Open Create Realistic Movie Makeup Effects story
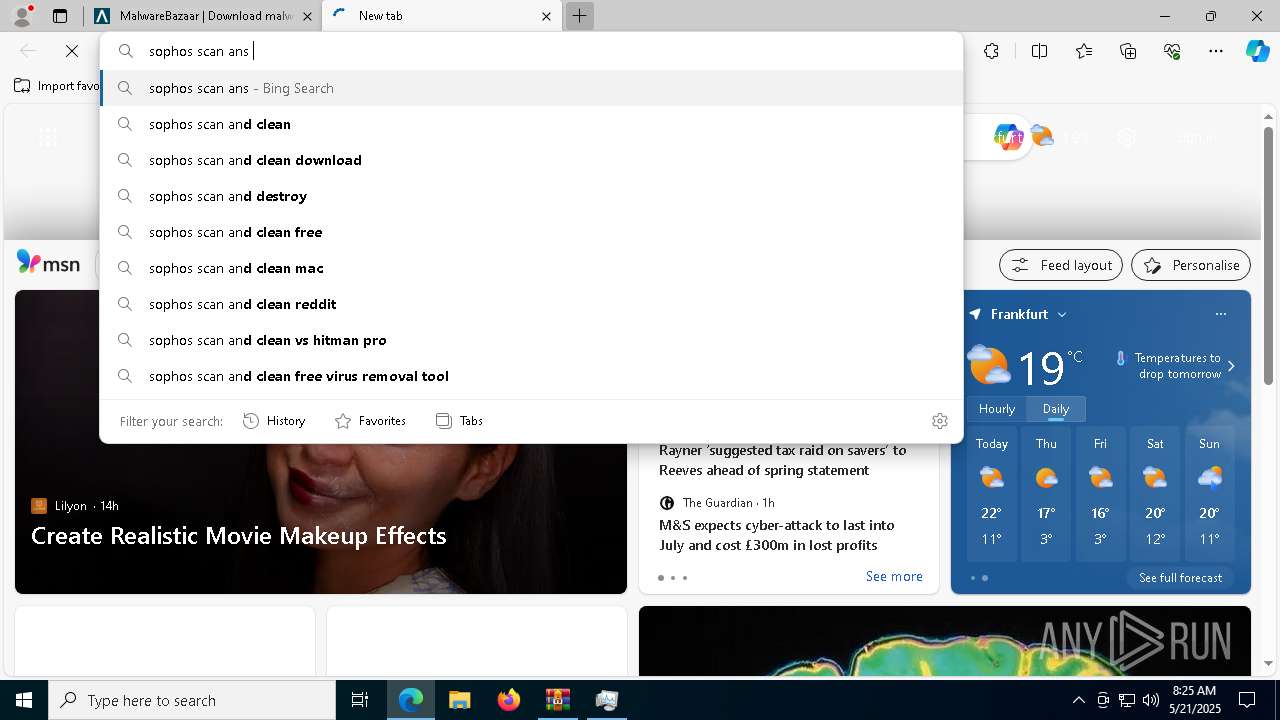Image resolution: width=1280 pixels, height=720 pixels. pos(239,536)
